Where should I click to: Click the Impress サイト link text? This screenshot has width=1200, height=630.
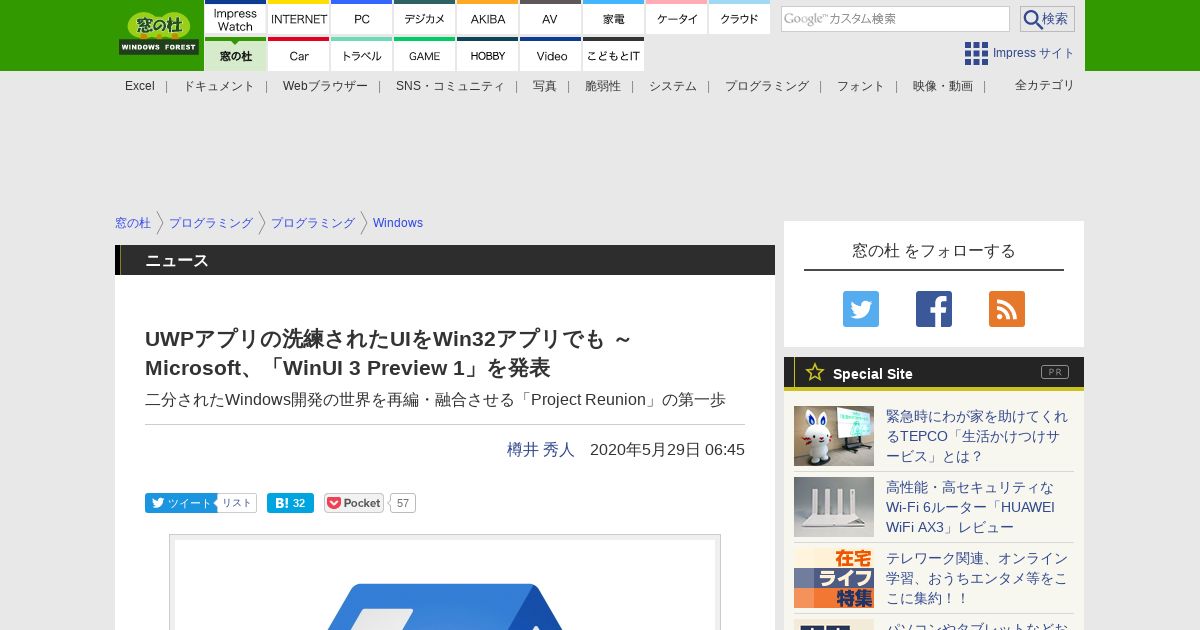1034,53
